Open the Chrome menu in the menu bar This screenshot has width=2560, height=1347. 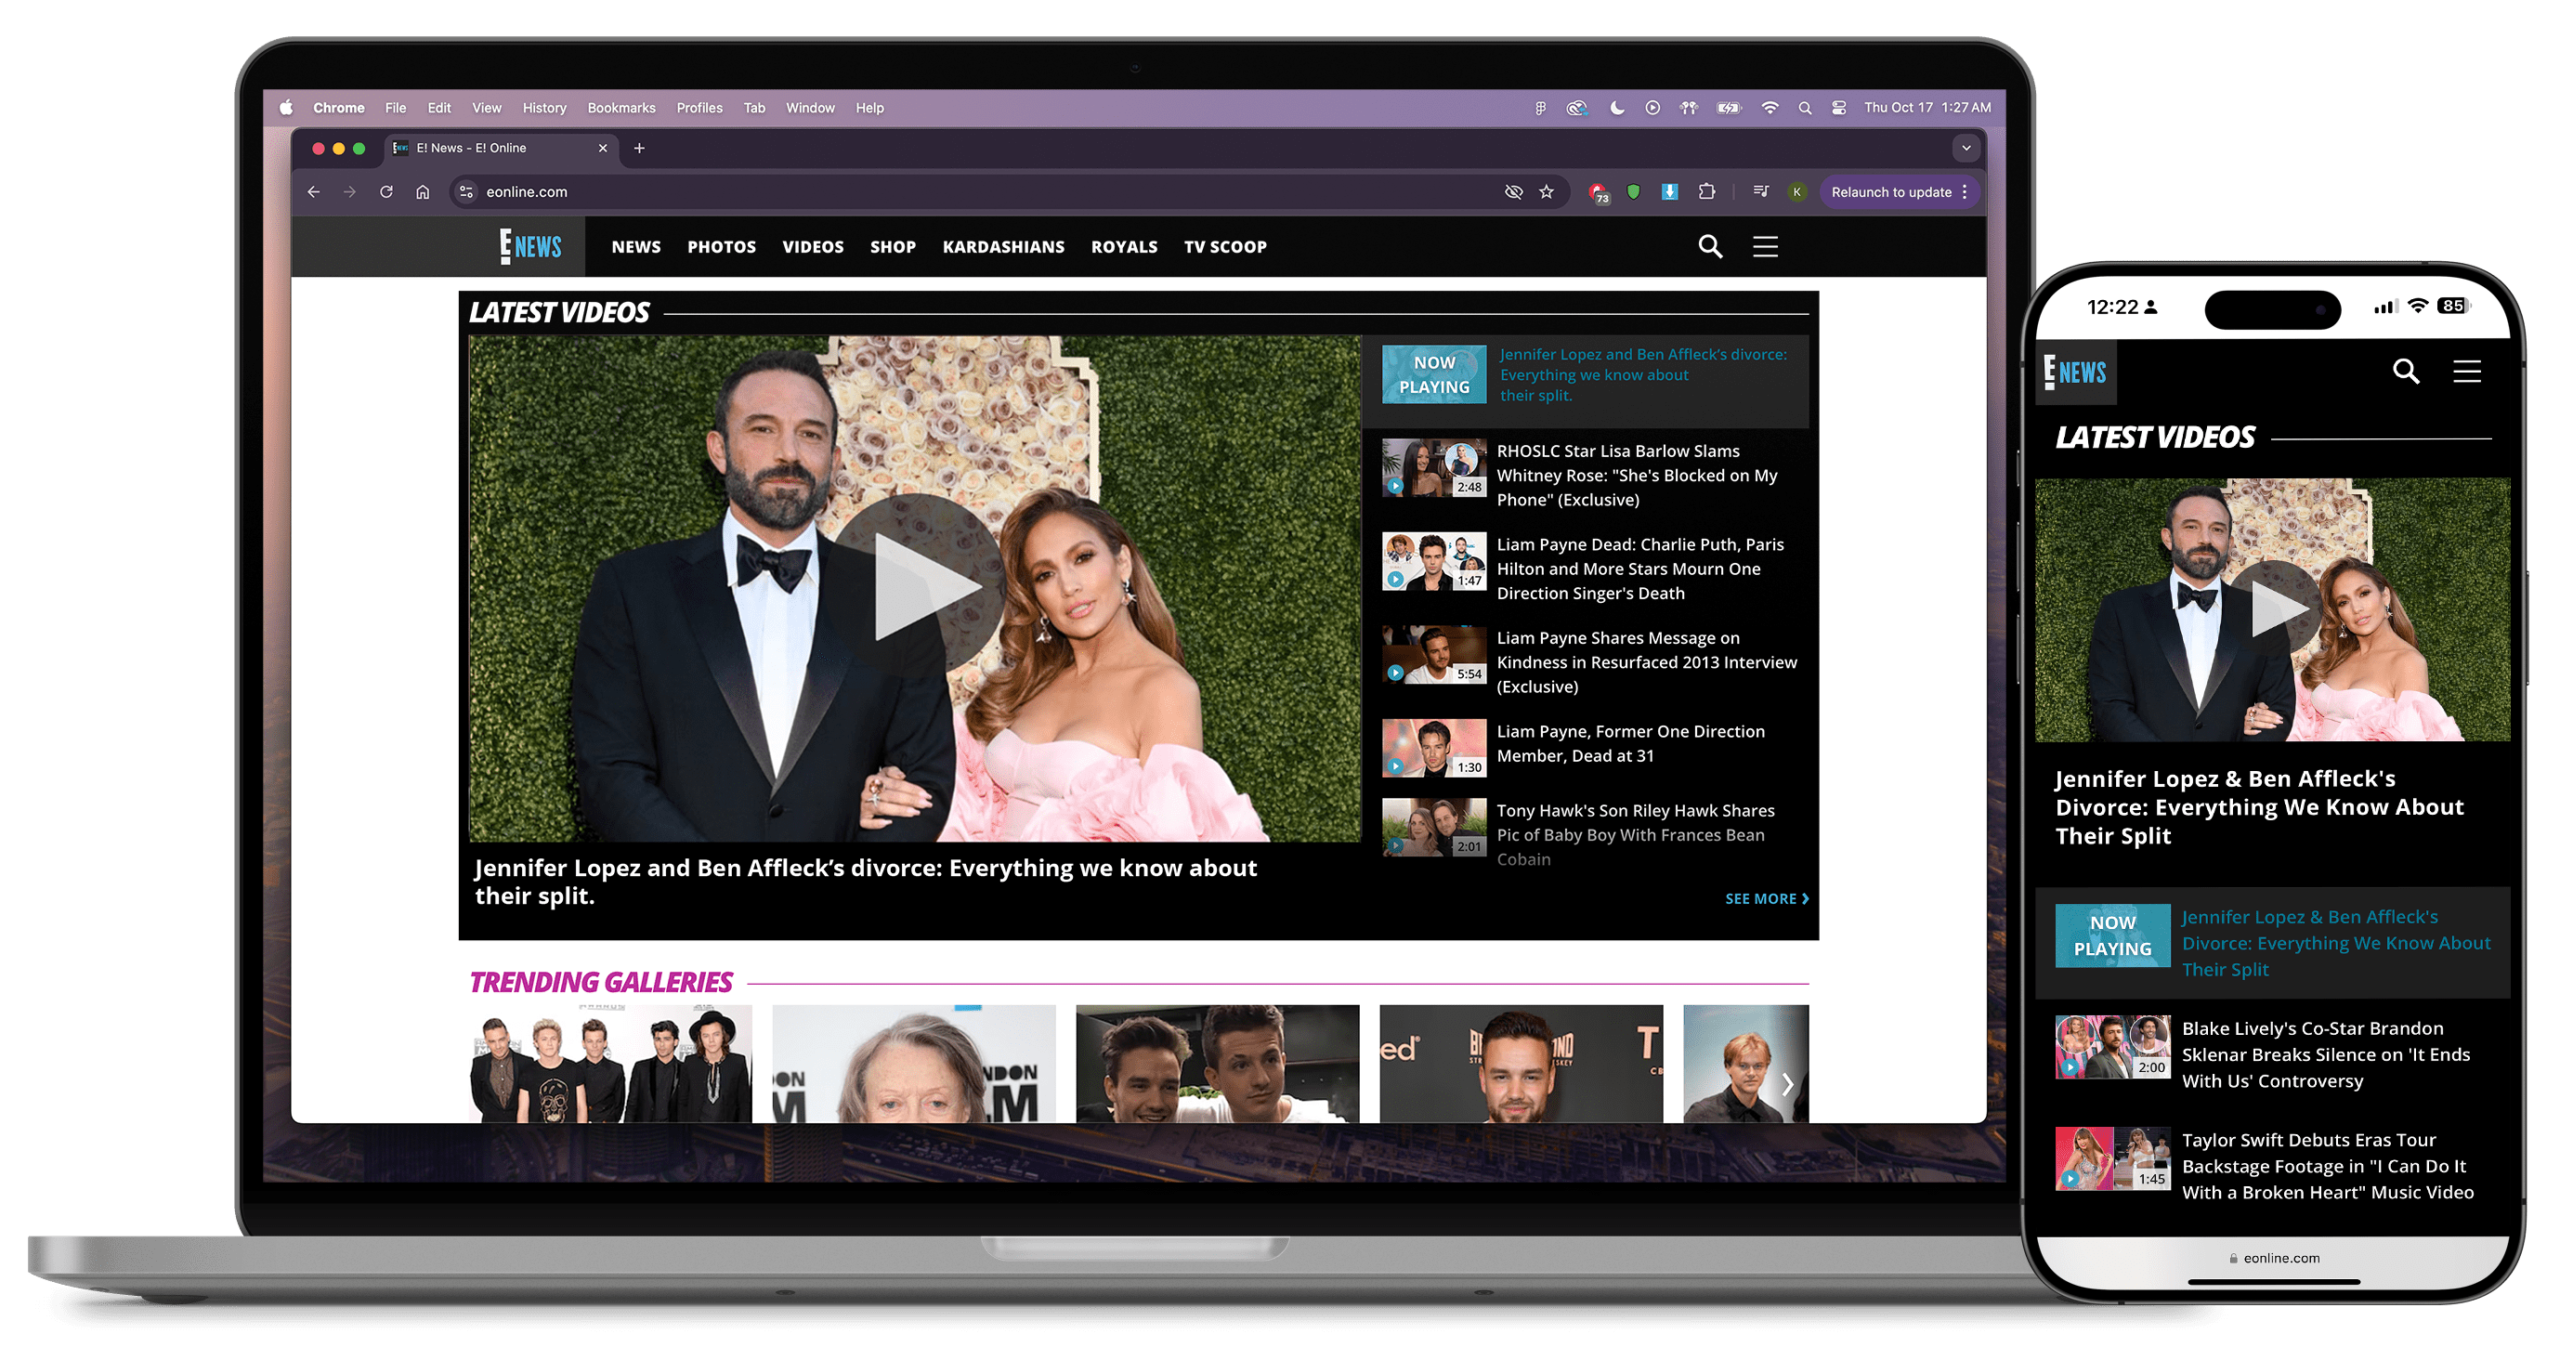pos(338,107)
